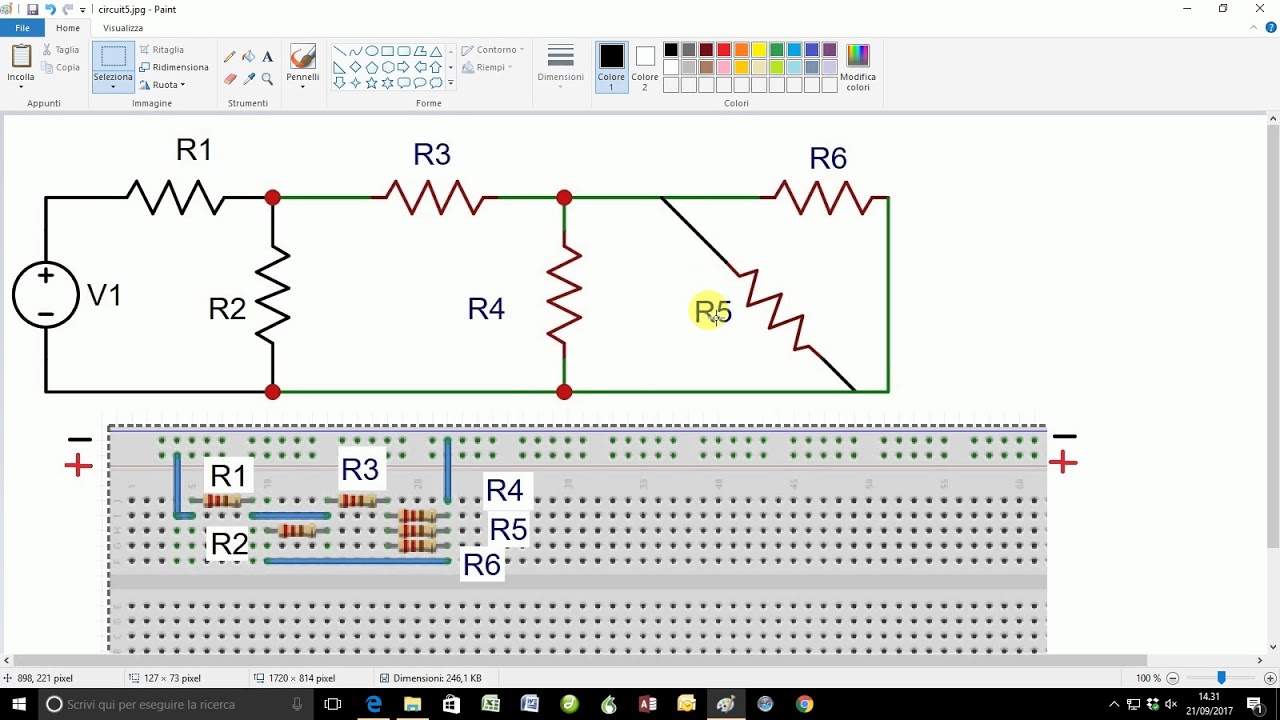The width and height of the screenshot is (1280, 720).
Task: Choose the straight line shape
Action: pos(340,51)
